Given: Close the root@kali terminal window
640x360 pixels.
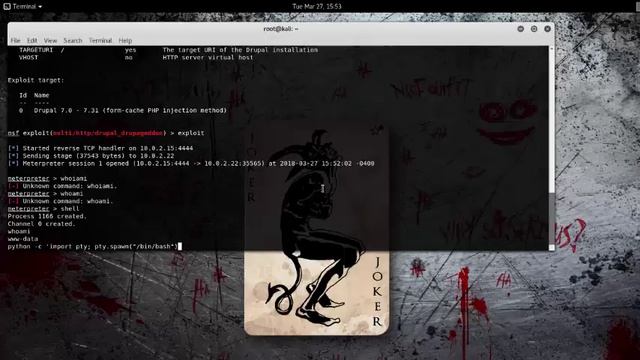Looking at the screenshot, I should pyautogui.click(x=547, y=29).
